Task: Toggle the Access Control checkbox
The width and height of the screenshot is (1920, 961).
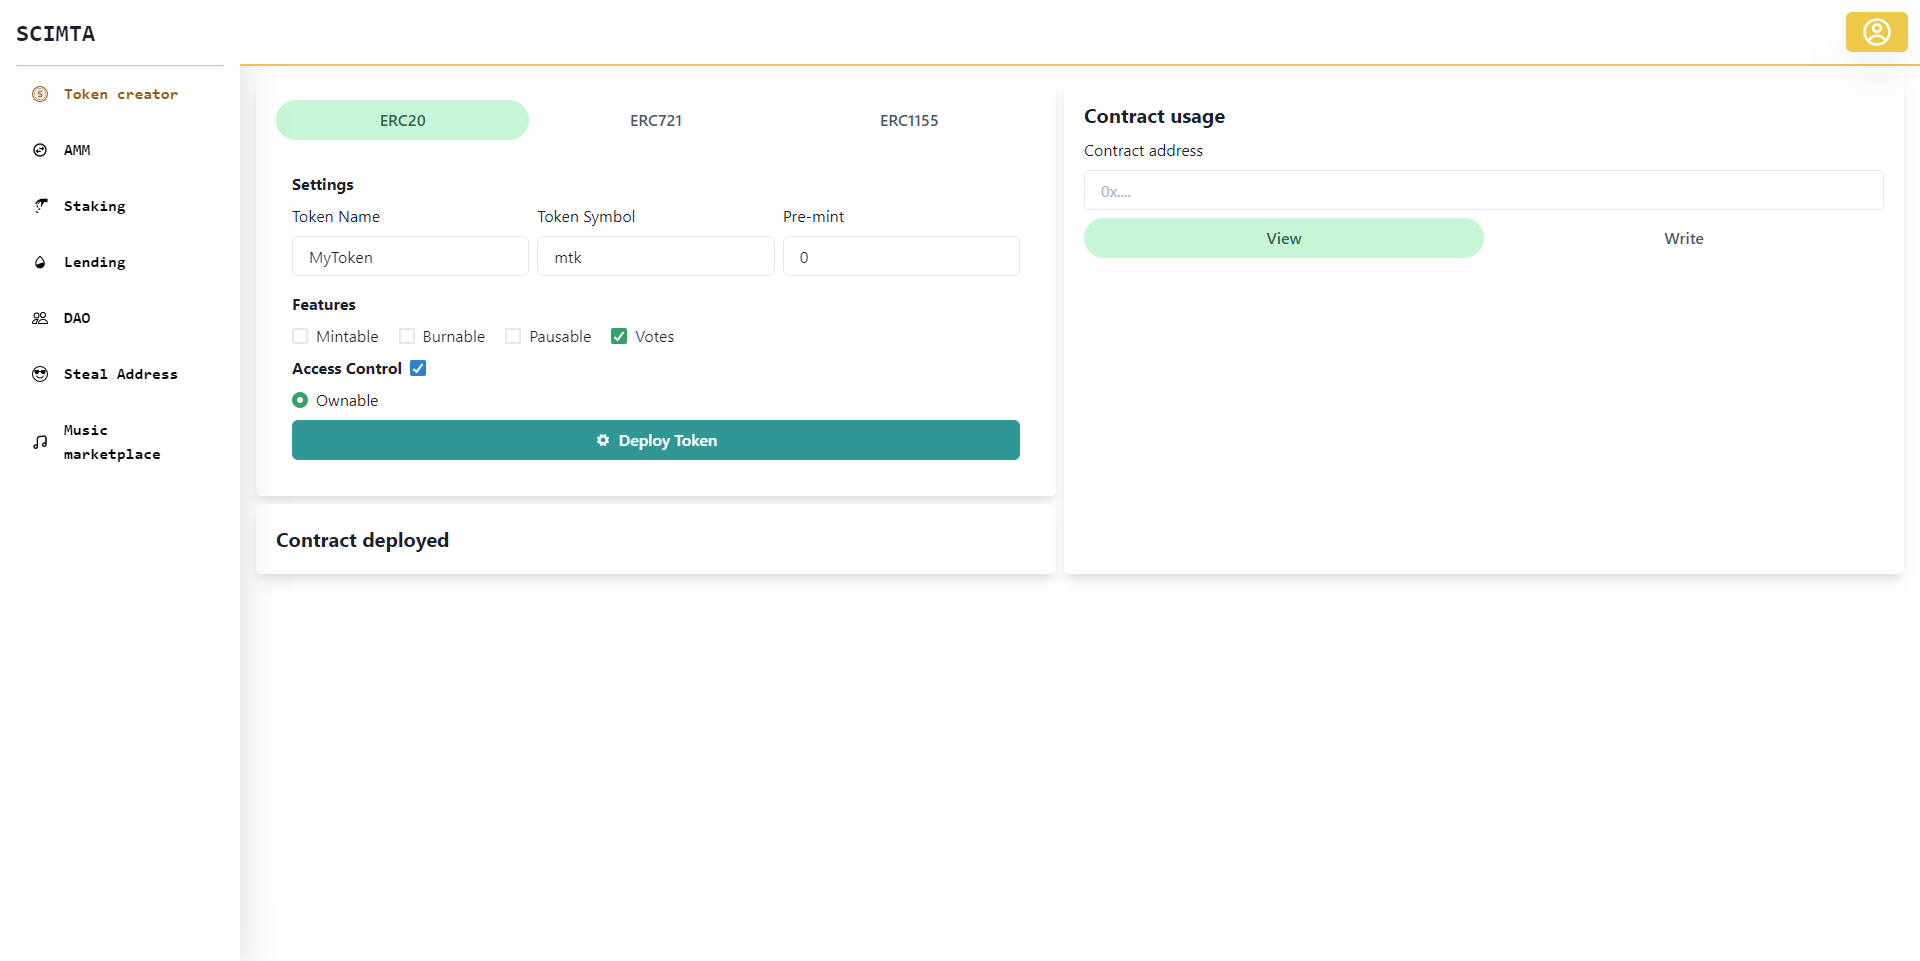Action: (x=418, y=368)
